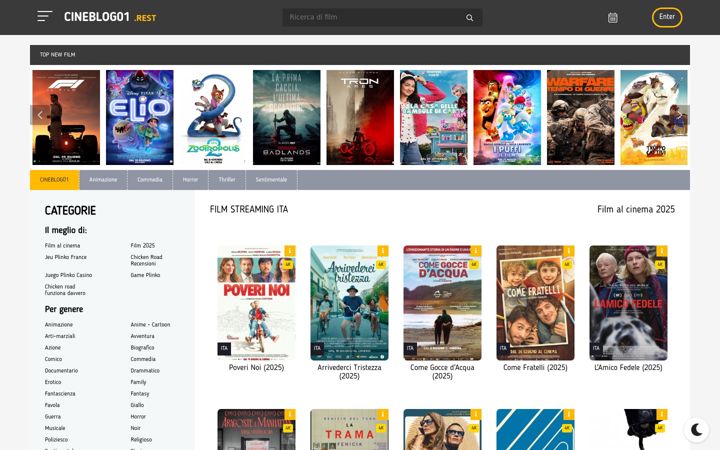Click the CINEBLOG01 .REST logo
The image size is (720, 450).
(x=110, y=17)
